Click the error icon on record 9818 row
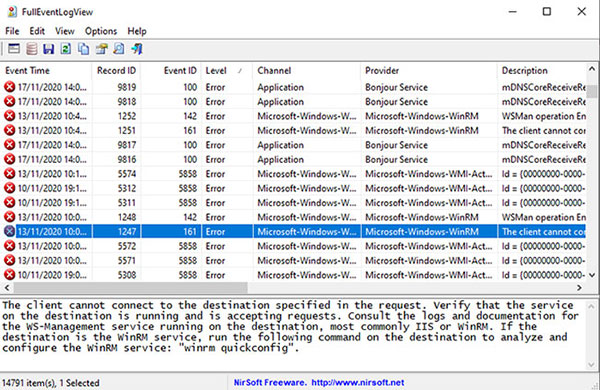600x390 pixels. pos(10,101)
